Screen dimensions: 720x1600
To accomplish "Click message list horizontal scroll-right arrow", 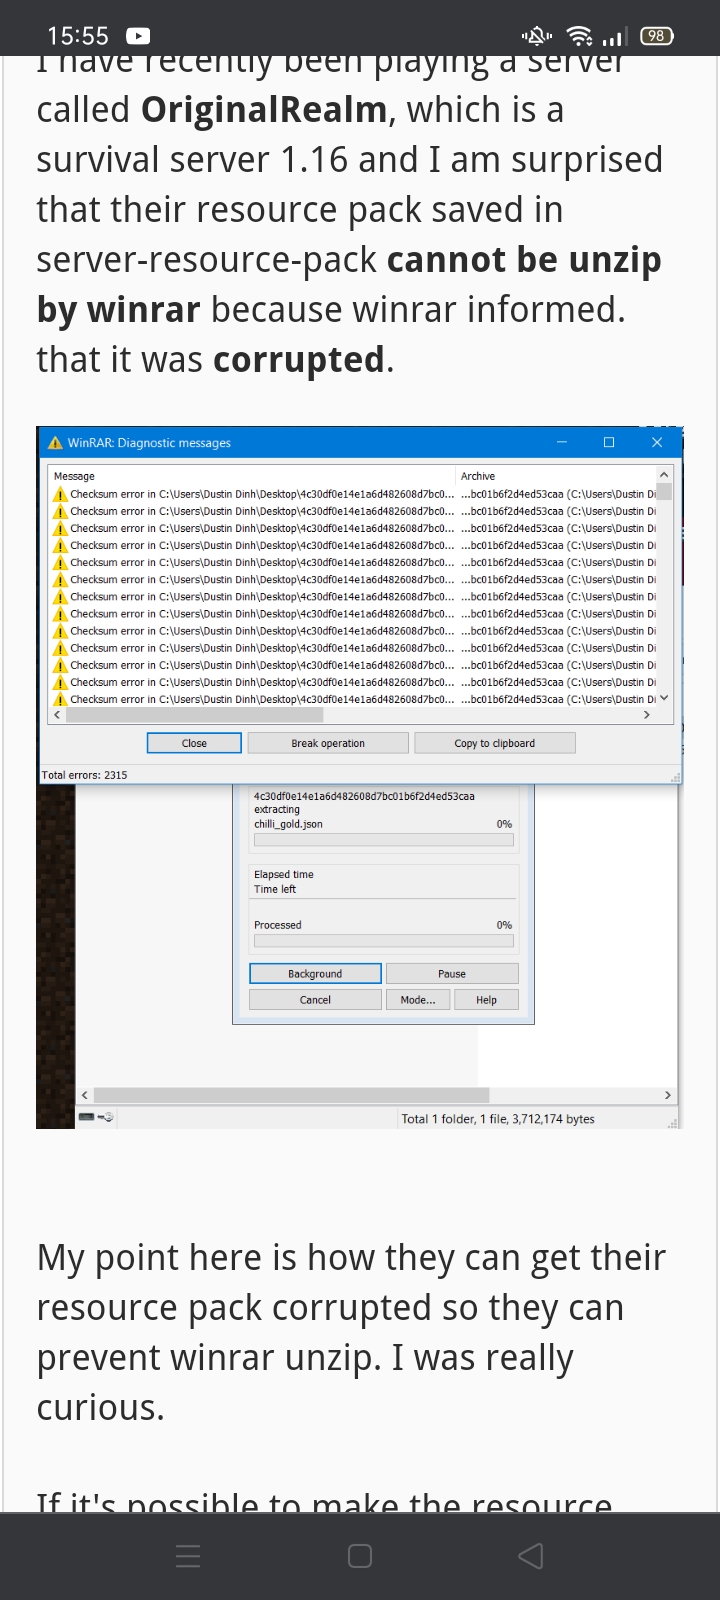I will coord(647,715).
